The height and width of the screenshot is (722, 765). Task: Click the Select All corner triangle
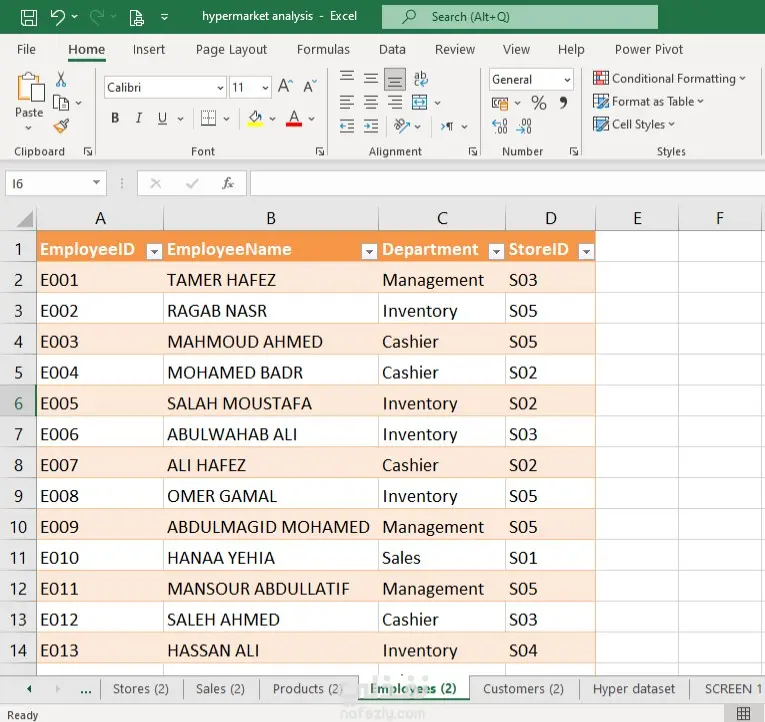point(25,220)
